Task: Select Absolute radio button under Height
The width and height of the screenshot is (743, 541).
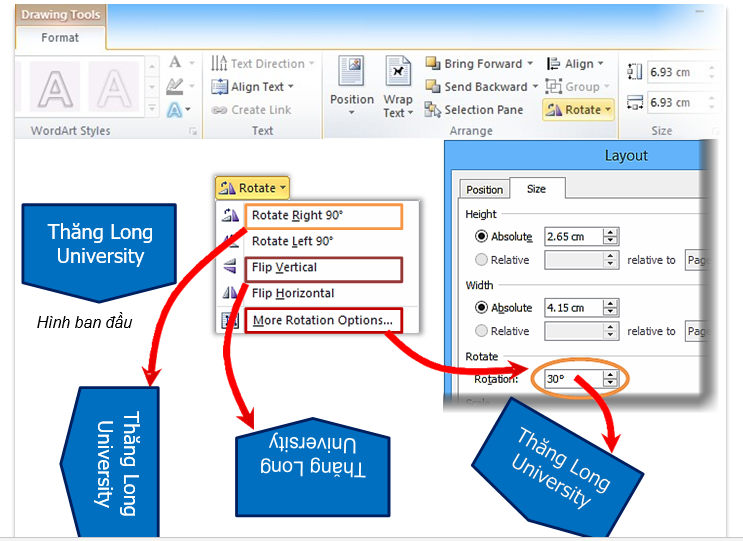Action: coord(481,236)
